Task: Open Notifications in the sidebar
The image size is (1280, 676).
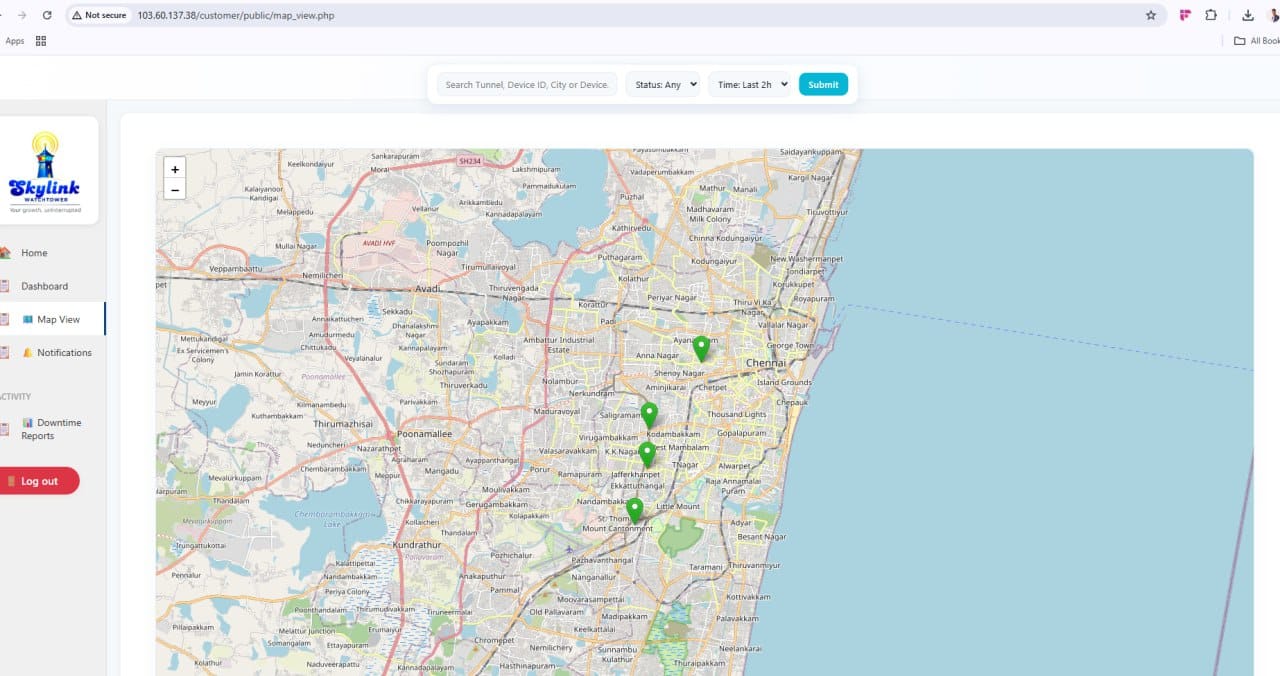Action: click(64, 353)
